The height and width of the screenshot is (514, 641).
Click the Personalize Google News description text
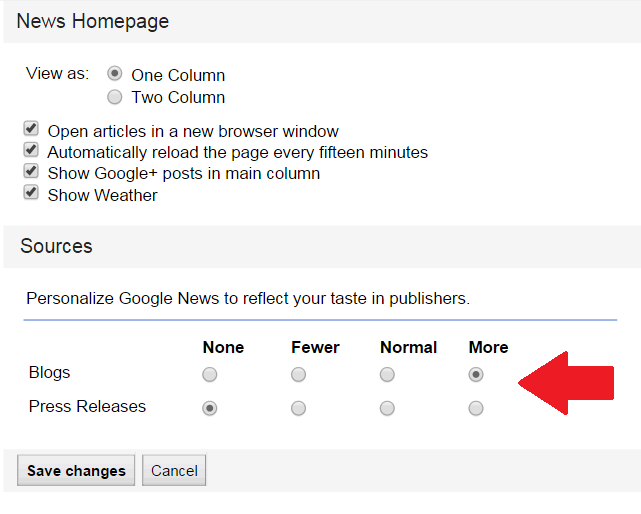pos(248,298)
